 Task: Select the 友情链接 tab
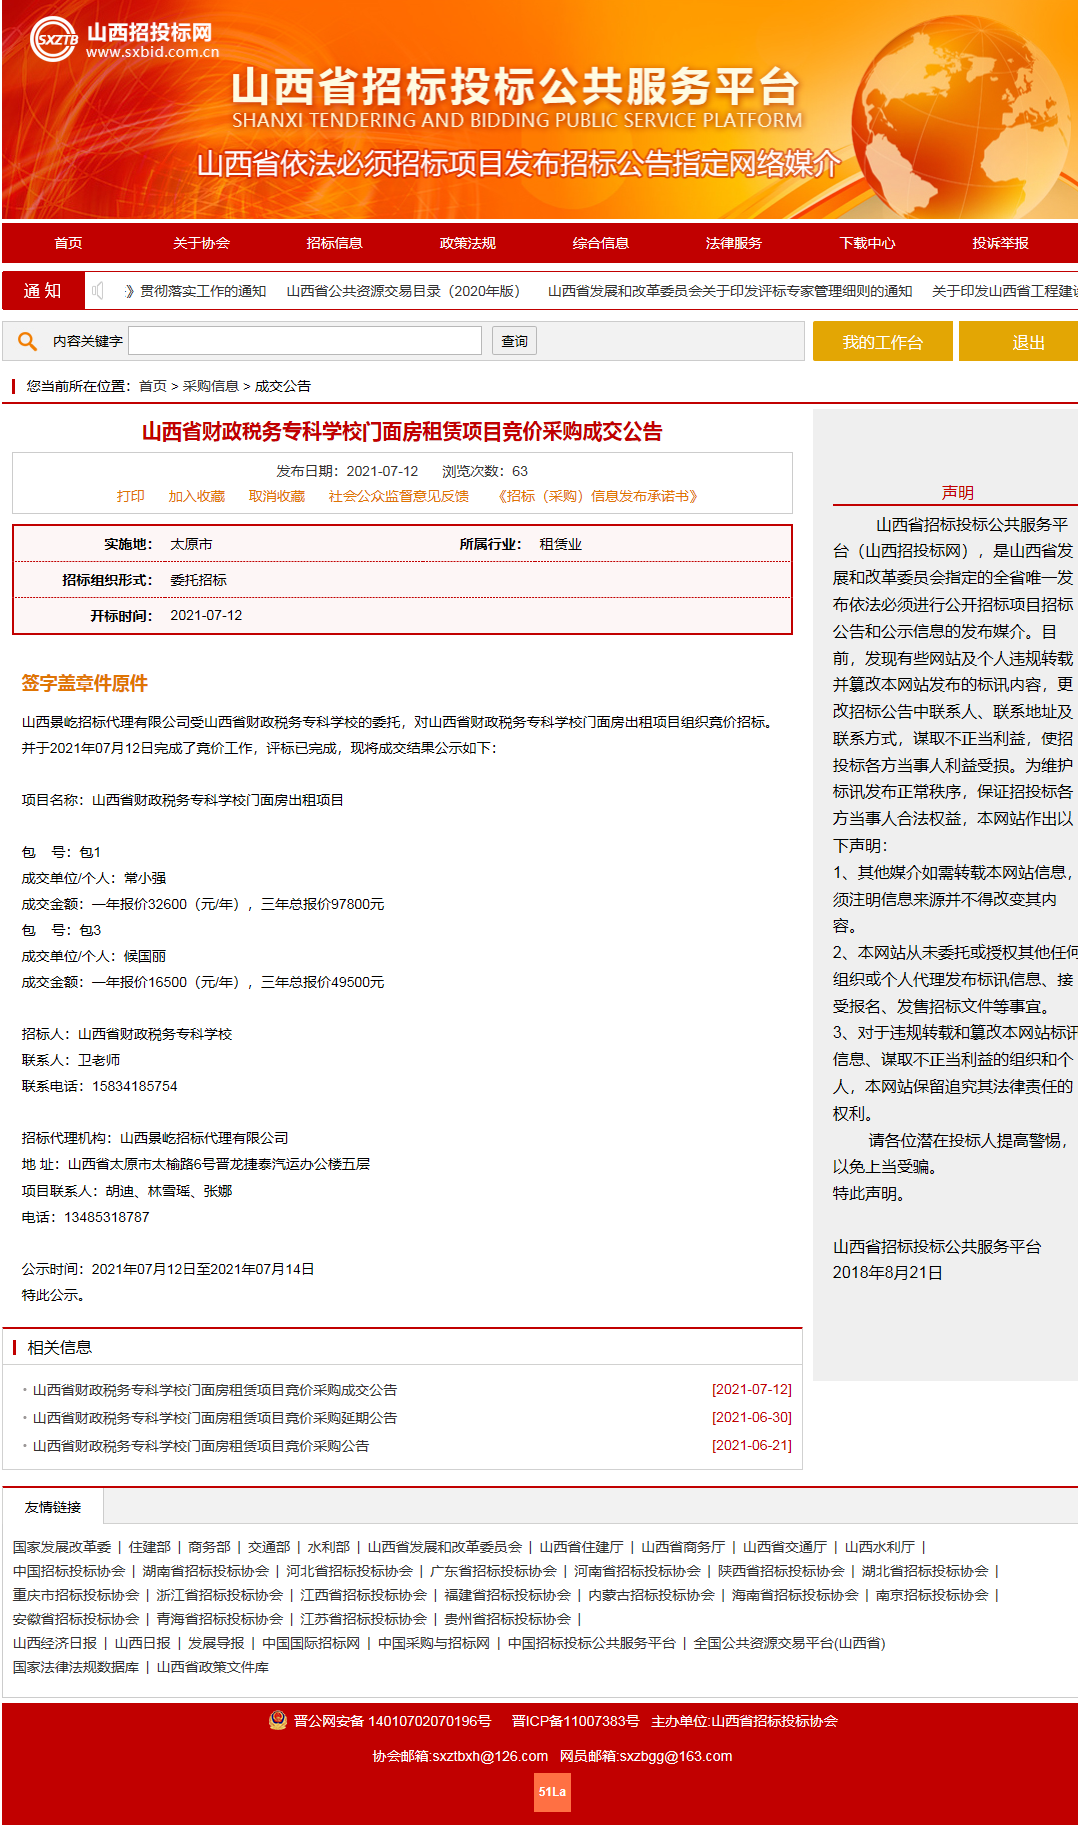pyautogui.click(x=53, y=1507)
